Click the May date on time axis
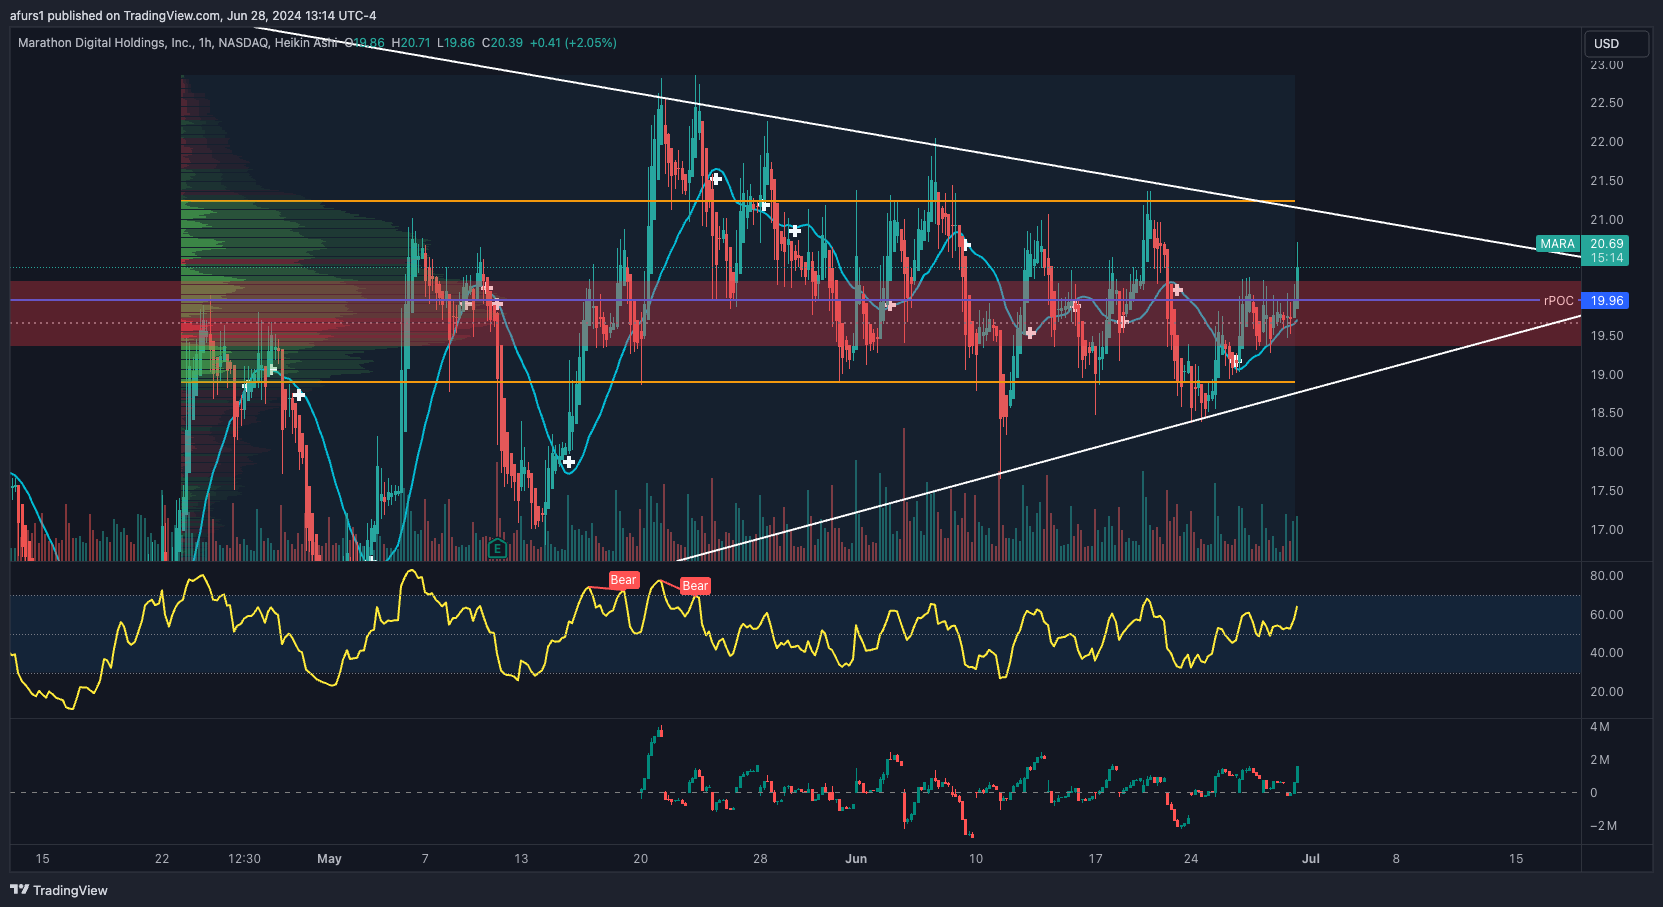1663x907 pixels. pos(329,859)
